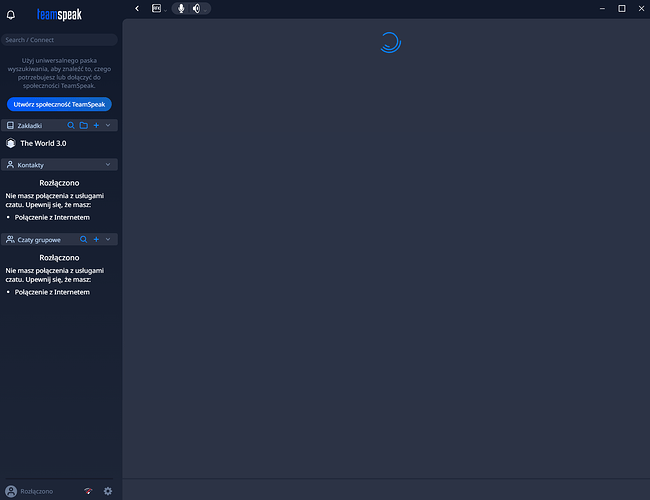
Task: Click the recording REC icon
Action: (156, 8)
